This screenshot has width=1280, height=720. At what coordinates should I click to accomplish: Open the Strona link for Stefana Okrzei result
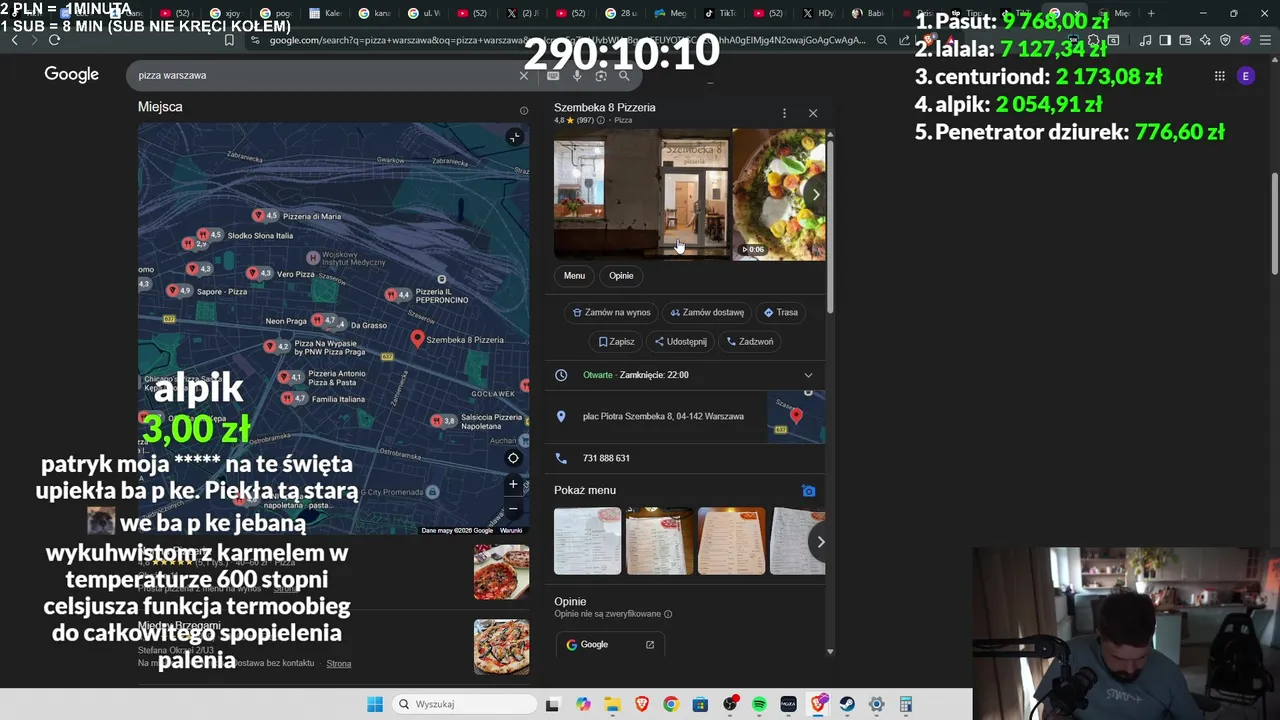tap(338, 663)
